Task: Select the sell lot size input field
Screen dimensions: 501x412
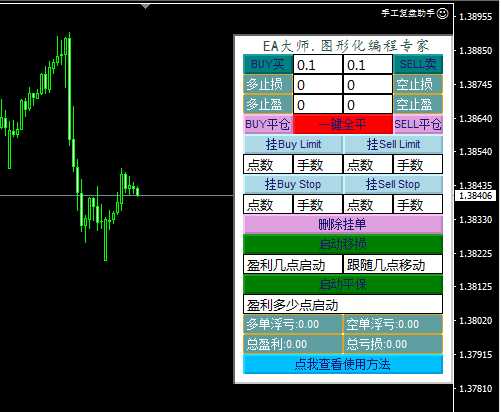Action: point(368,64)
